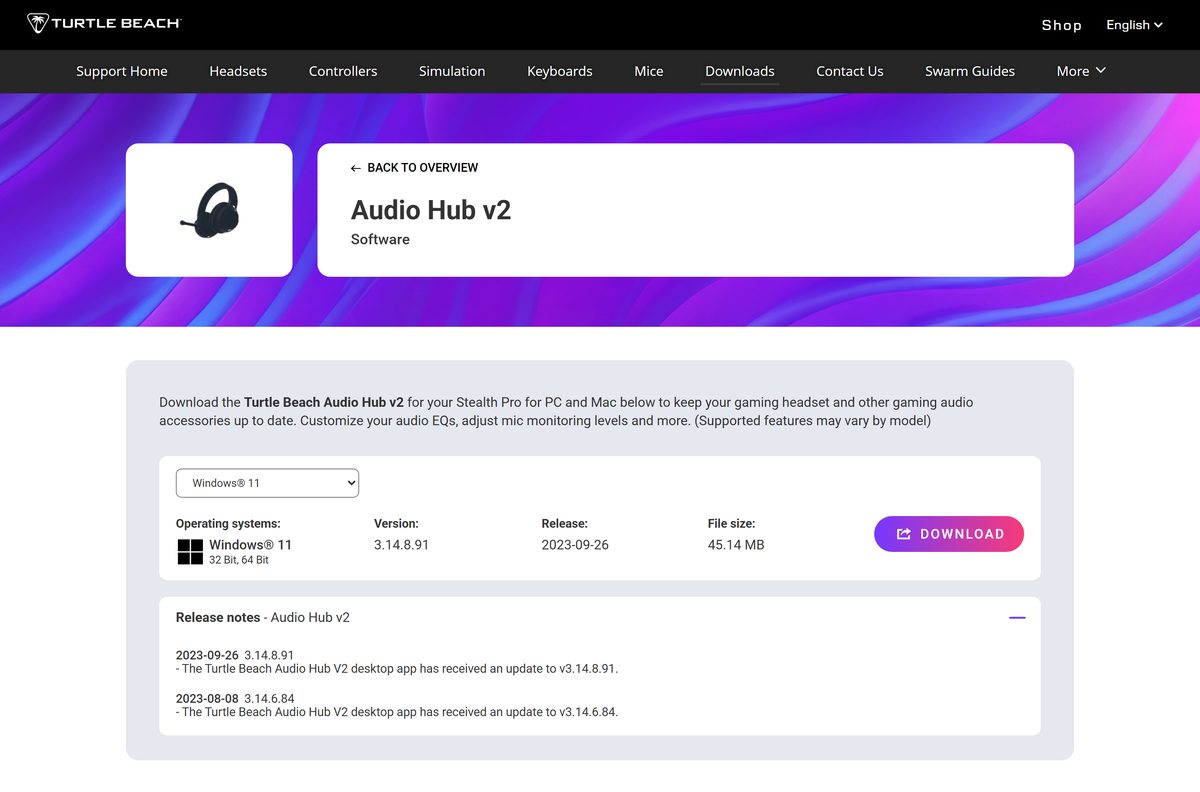Open the Keyboards menu item
Screen dimensions: 1200x792
560,71
